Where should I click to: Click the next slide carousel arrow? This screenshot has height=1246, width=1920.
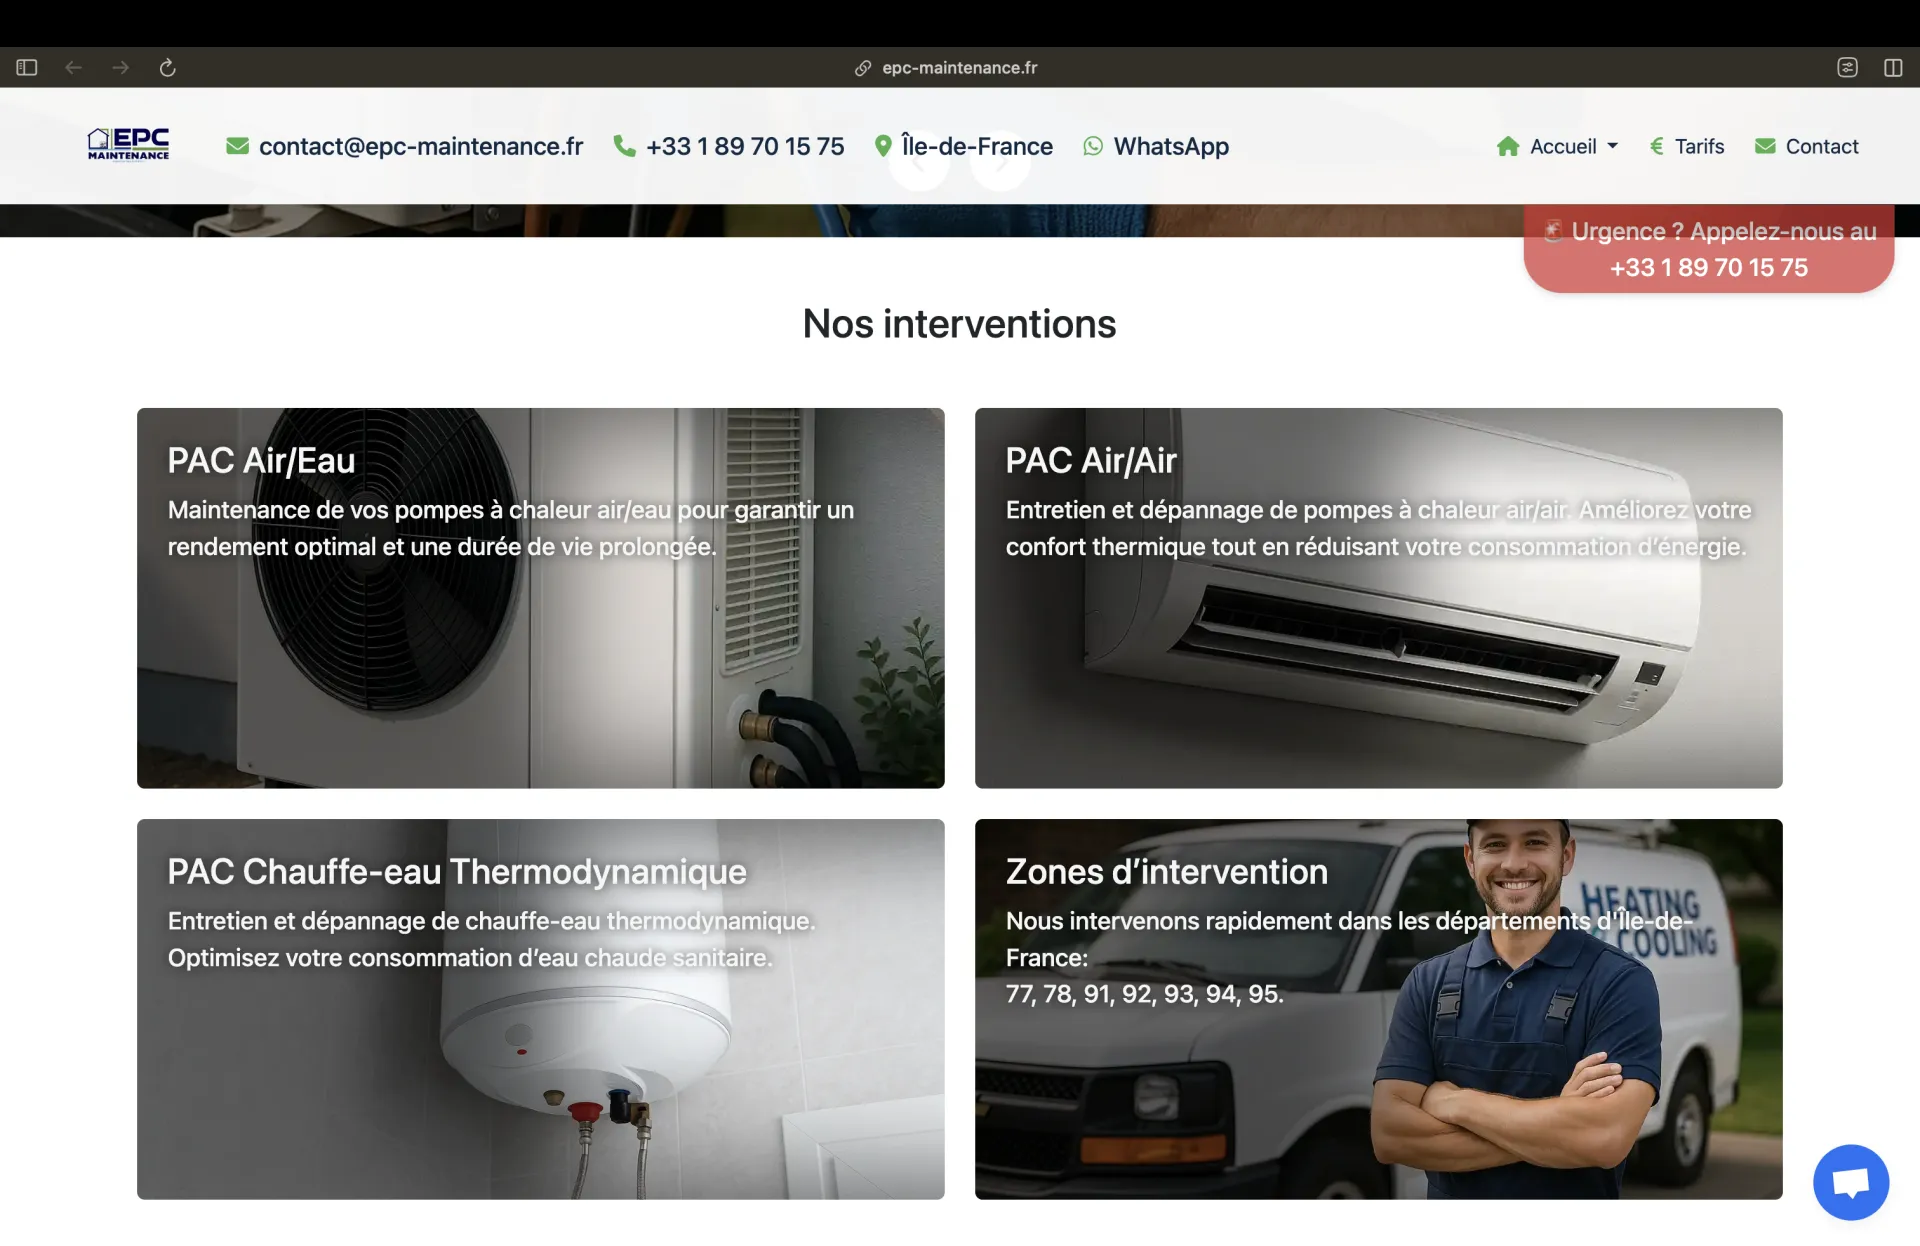pos(1000,163)
